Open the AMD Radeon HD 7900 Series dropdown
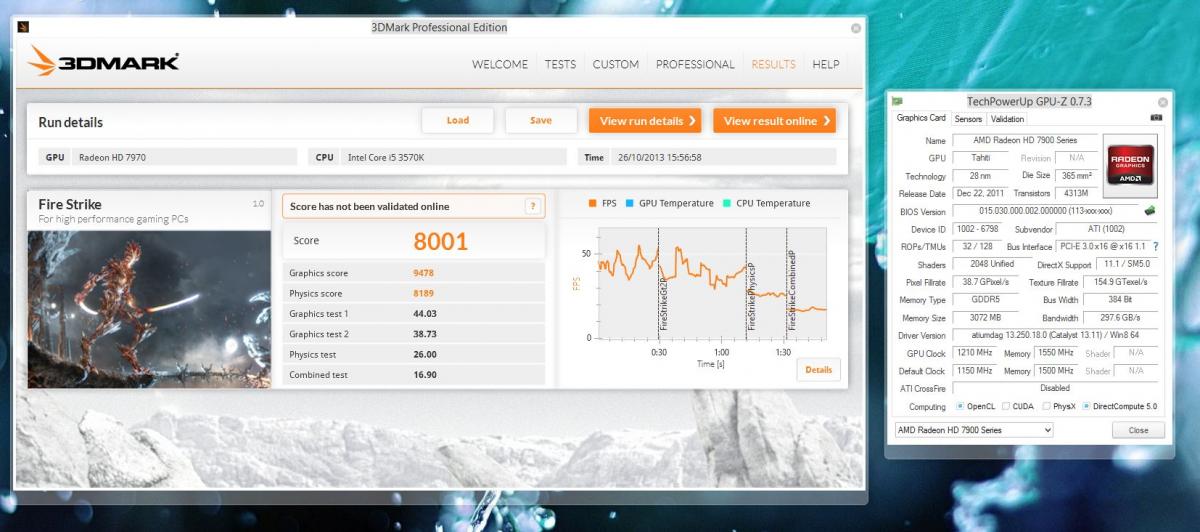The height and width of the screenshot is (532, 1200). [974, 430]
